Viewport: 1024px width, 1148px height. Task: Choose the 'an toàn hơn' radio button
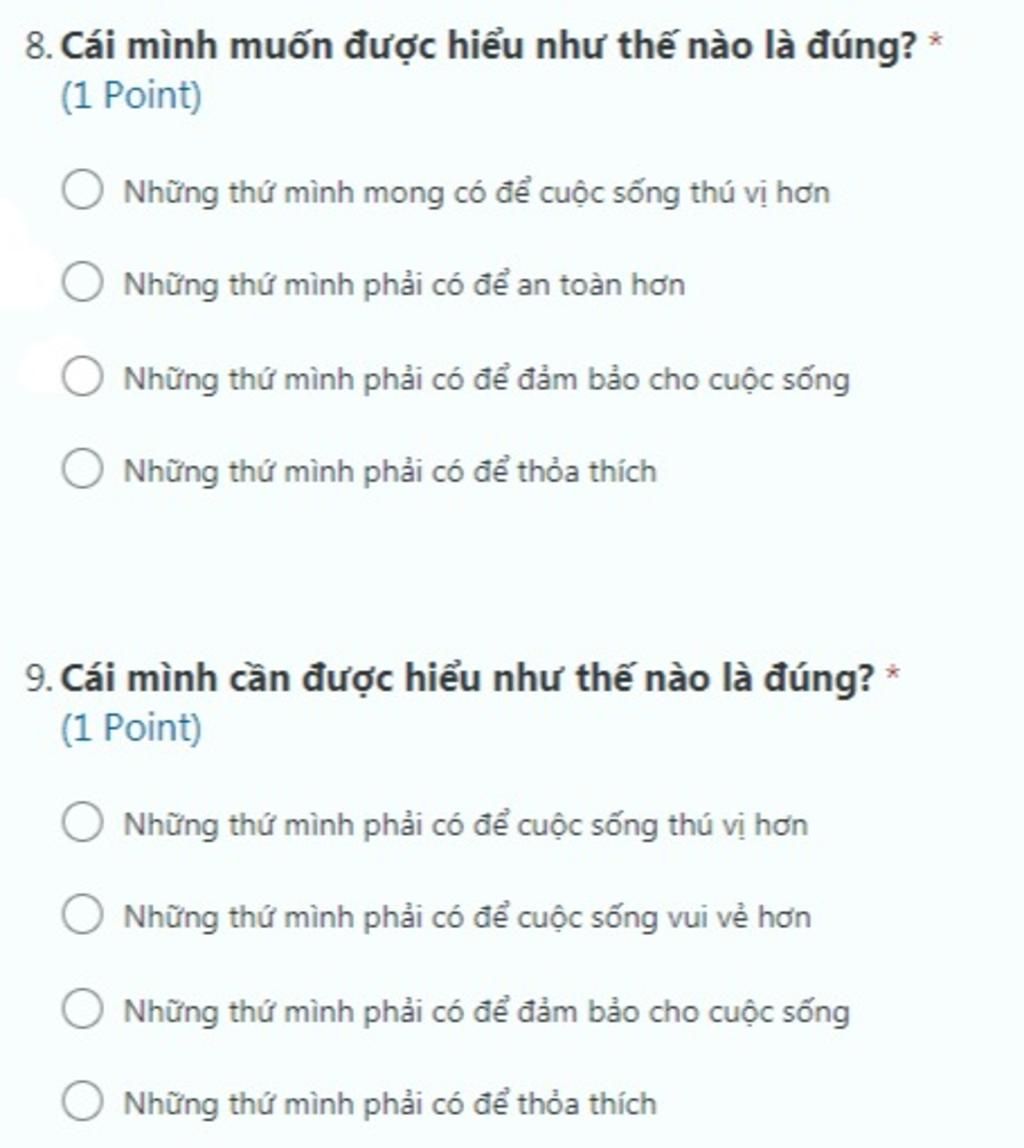click(82, 283)
